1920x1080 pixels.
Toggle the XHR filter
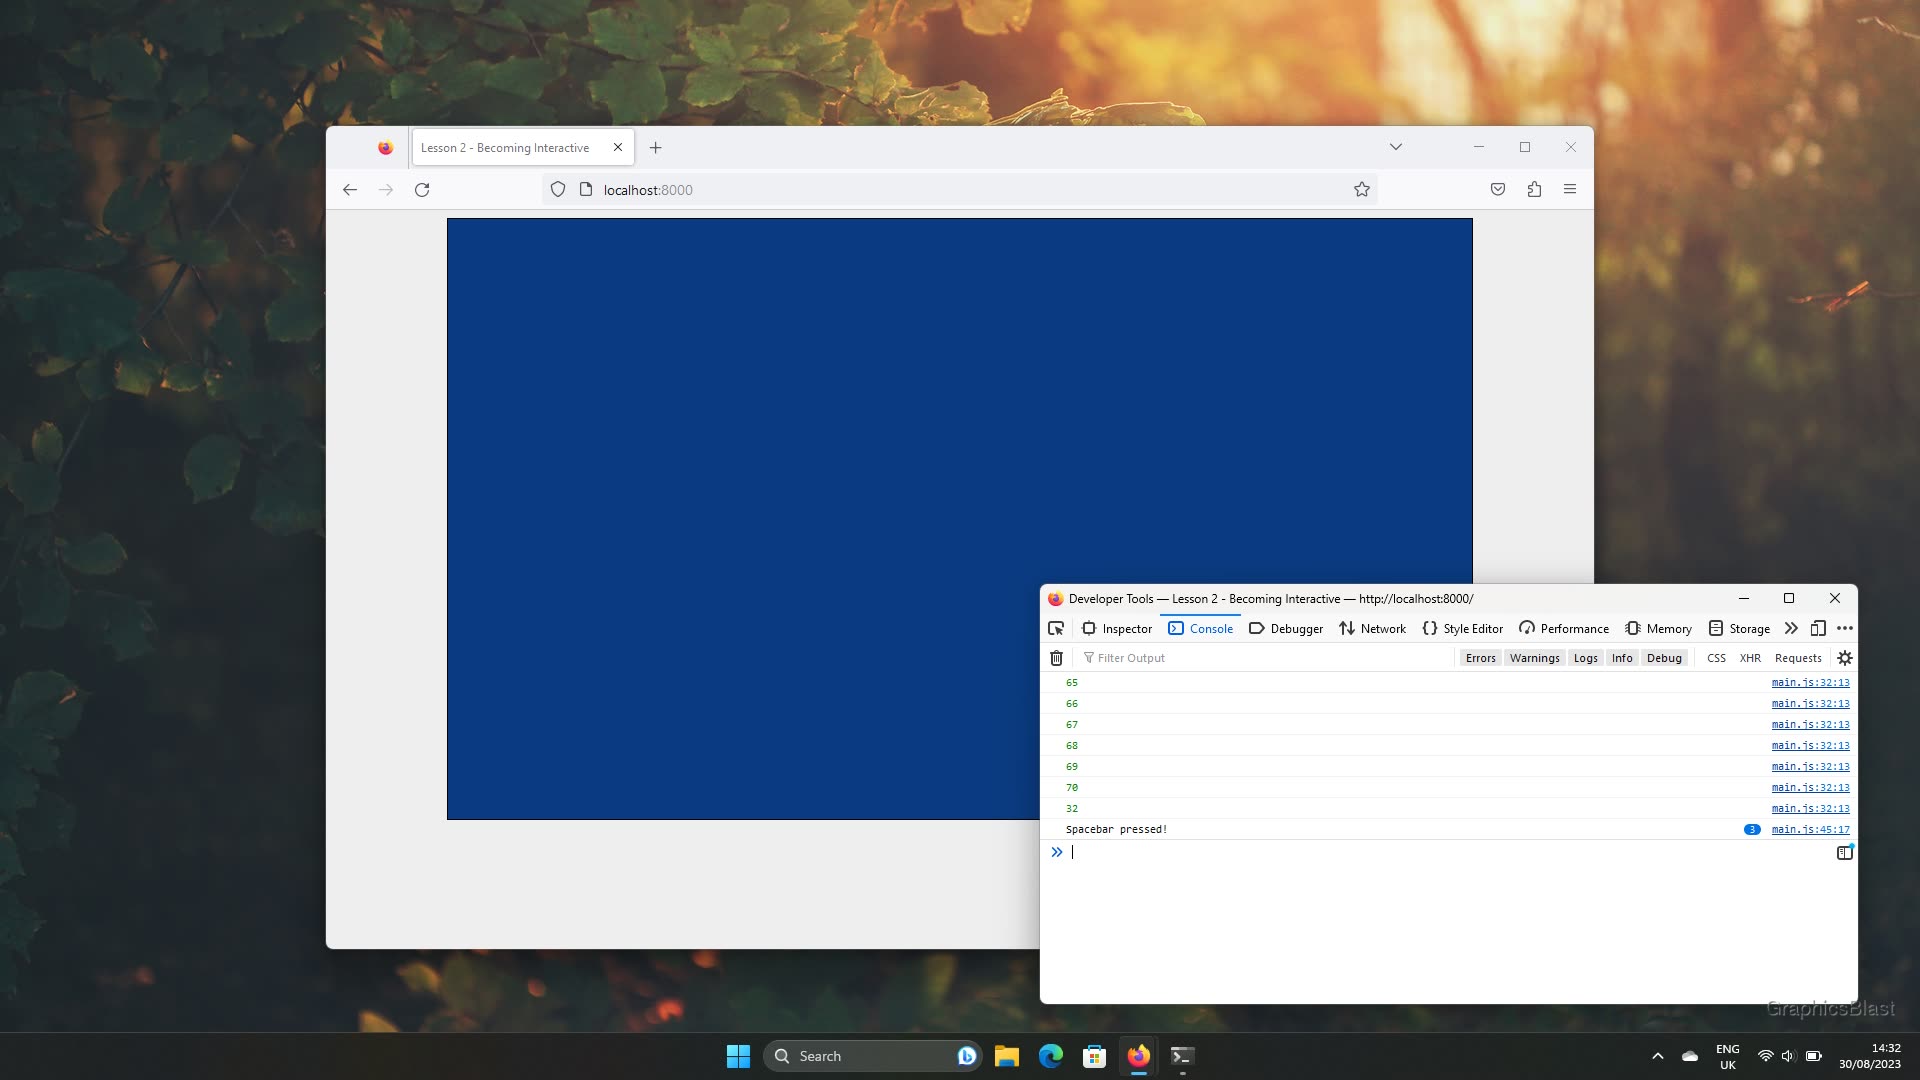(x=1750, y=658)
